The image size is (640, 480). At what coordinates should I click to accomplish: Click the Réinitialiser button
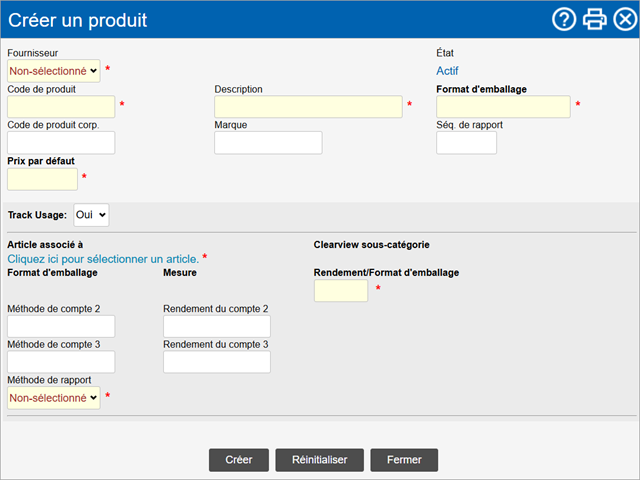click(x=320, y=460)
